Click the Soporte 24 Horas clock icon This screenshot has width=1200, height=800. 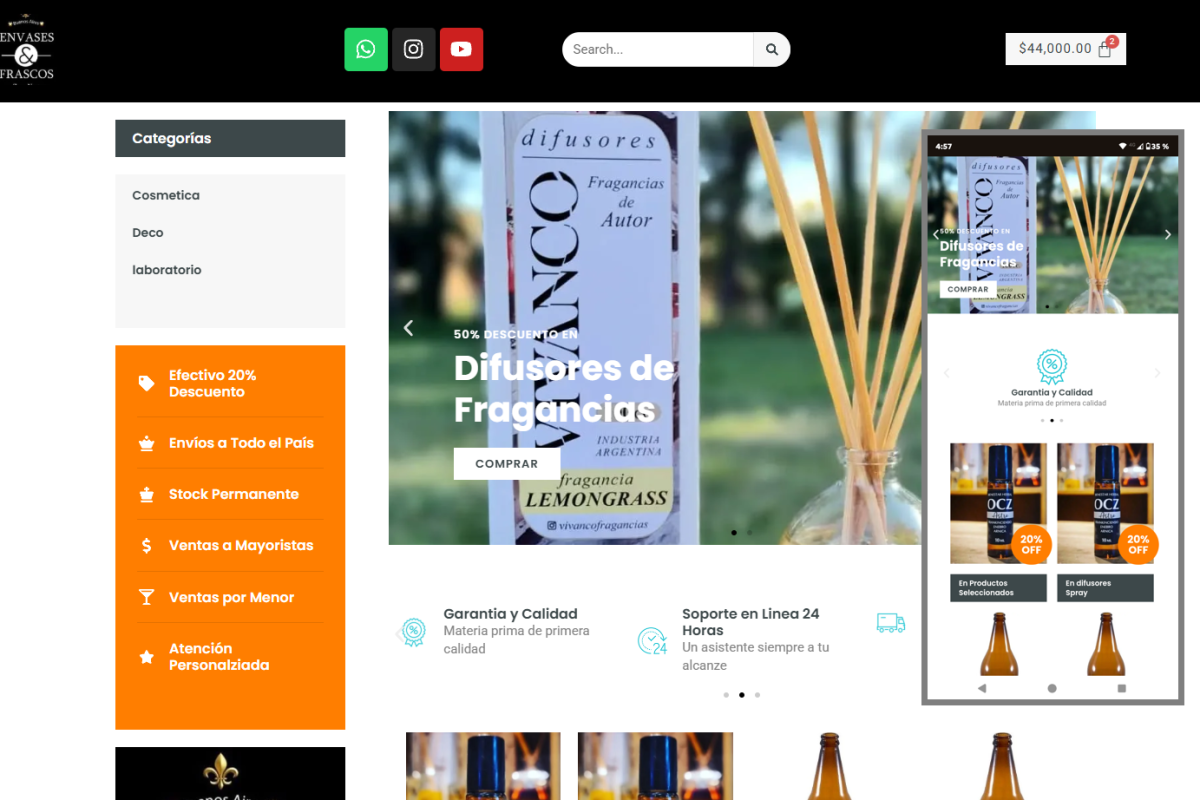[653, 638]
